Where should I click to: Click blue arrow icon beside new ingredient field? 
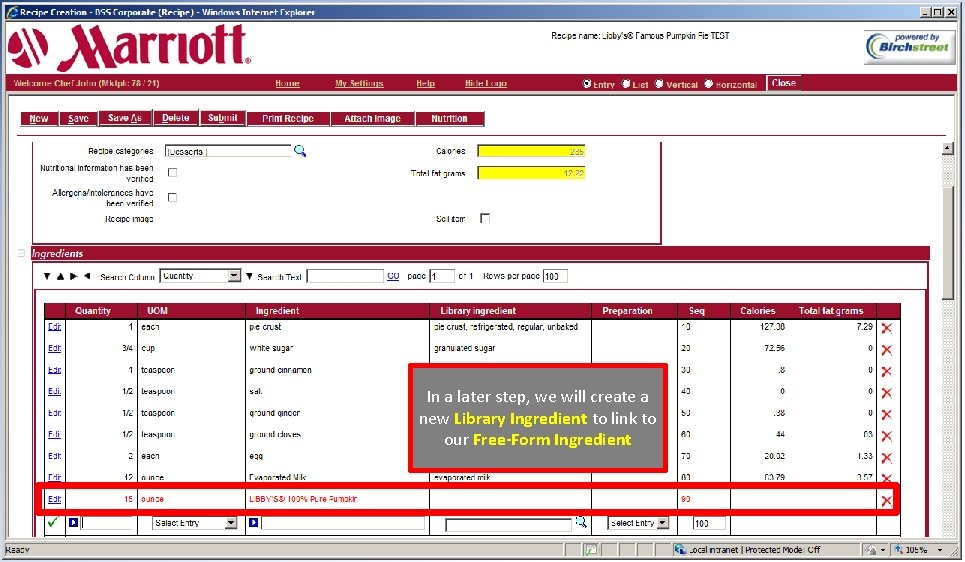(x=253, y=523)
